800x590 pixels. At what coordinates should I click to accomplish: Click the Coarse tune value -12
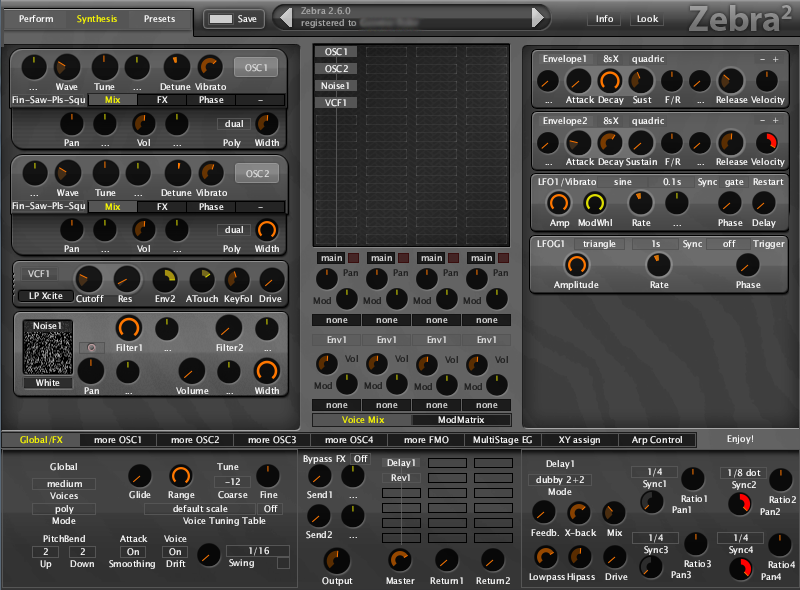233,482
